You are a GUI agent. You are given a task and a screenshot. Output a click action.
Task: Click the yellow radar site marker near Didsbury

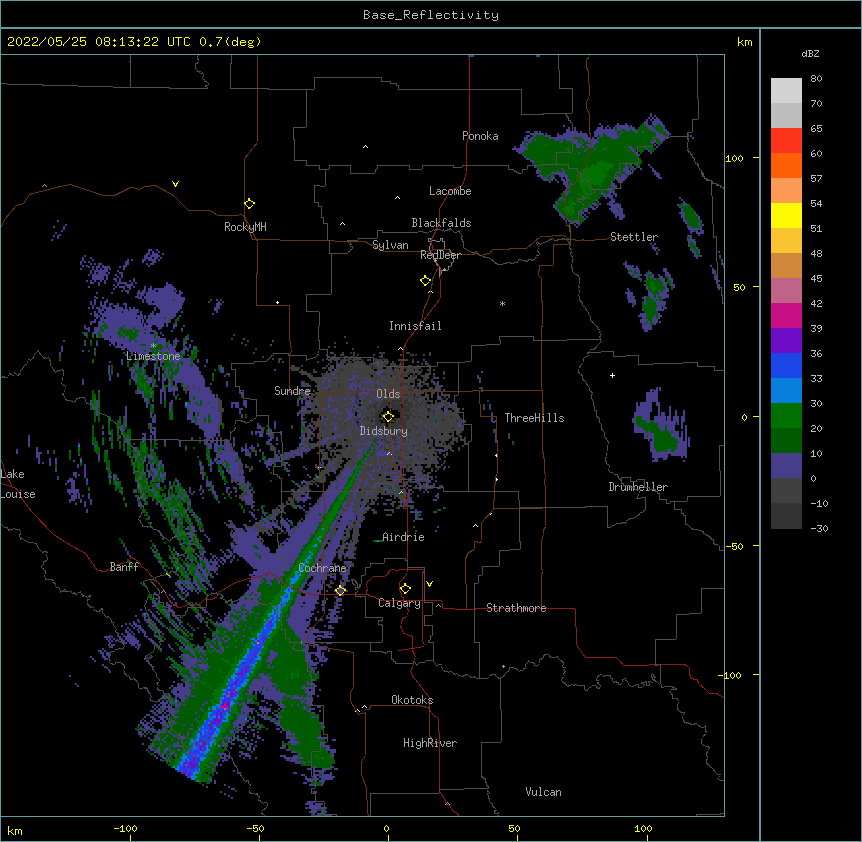(388, 417)
